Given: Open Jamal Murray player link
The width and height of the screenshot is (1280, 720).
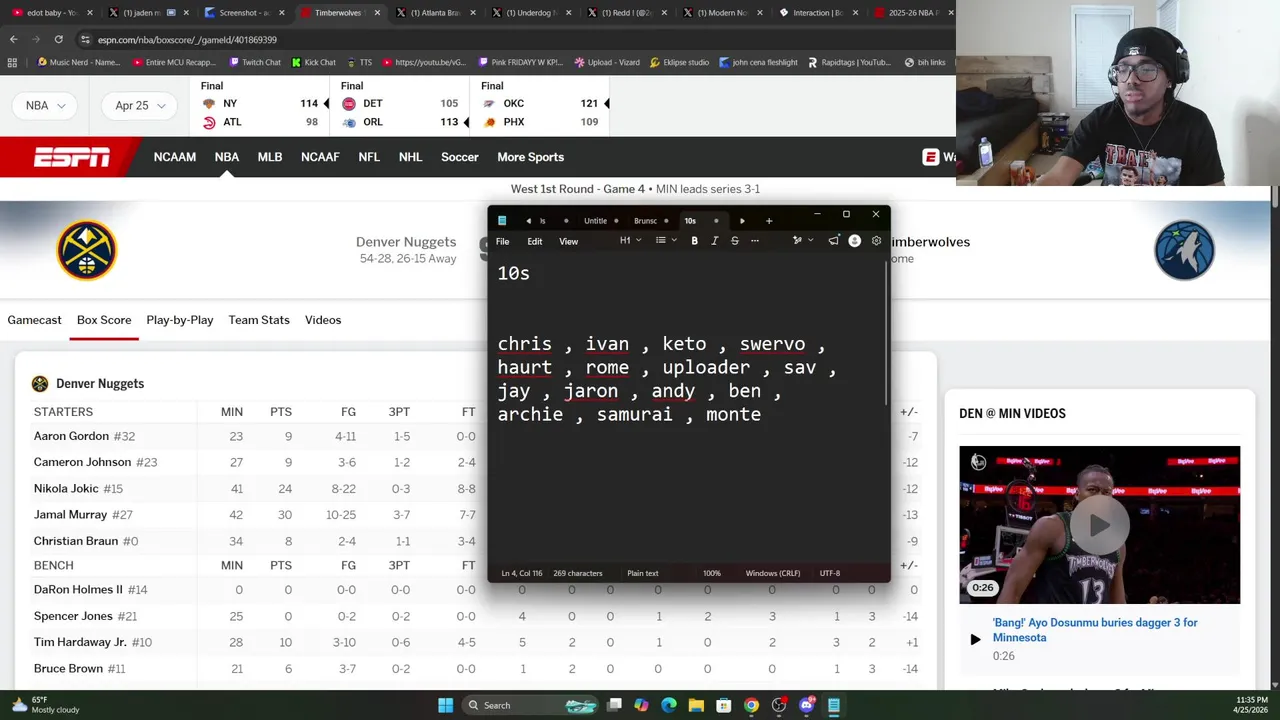Looking at the screenshot, I should (70, 515).
